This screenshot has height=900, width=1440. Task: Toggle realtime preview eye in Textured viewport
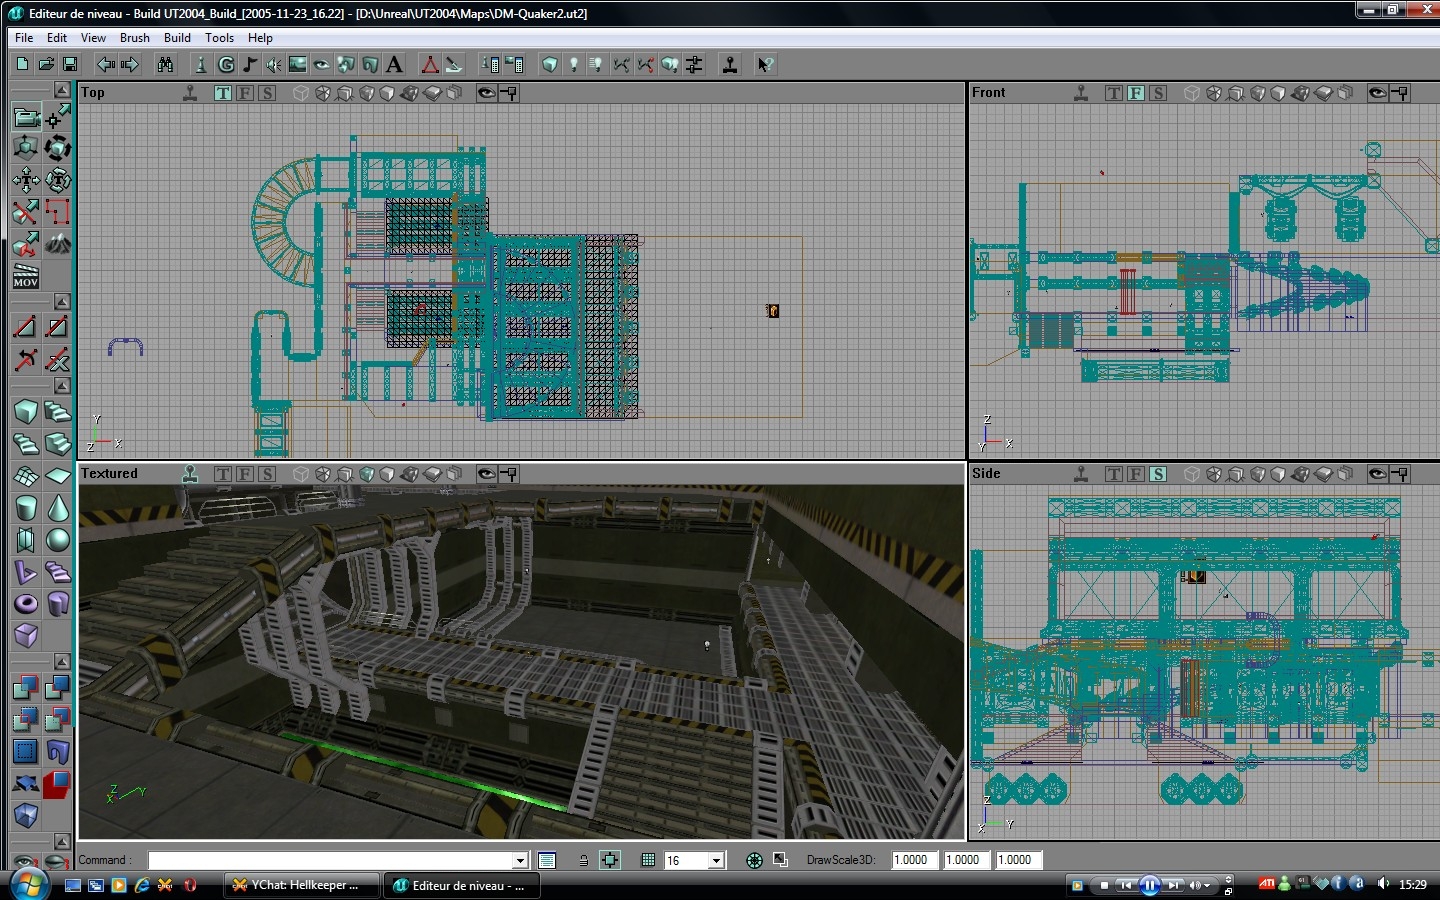point(486,474)
